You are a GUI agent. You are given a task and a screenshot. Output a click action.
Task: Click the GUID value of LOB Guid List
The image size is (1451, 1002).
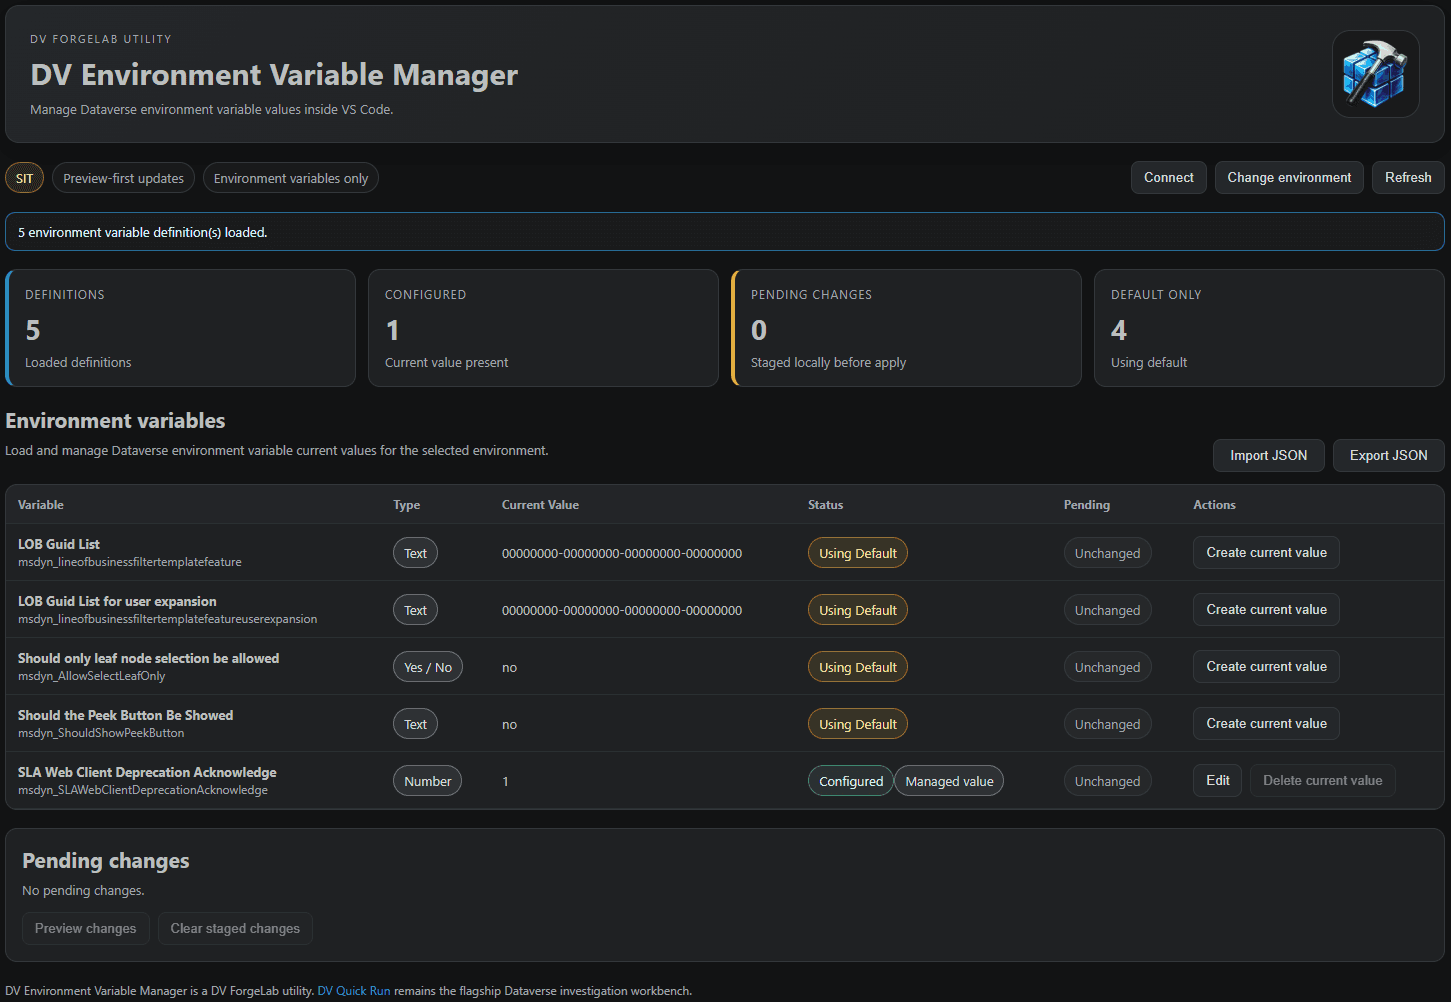[x=622, y=553]
